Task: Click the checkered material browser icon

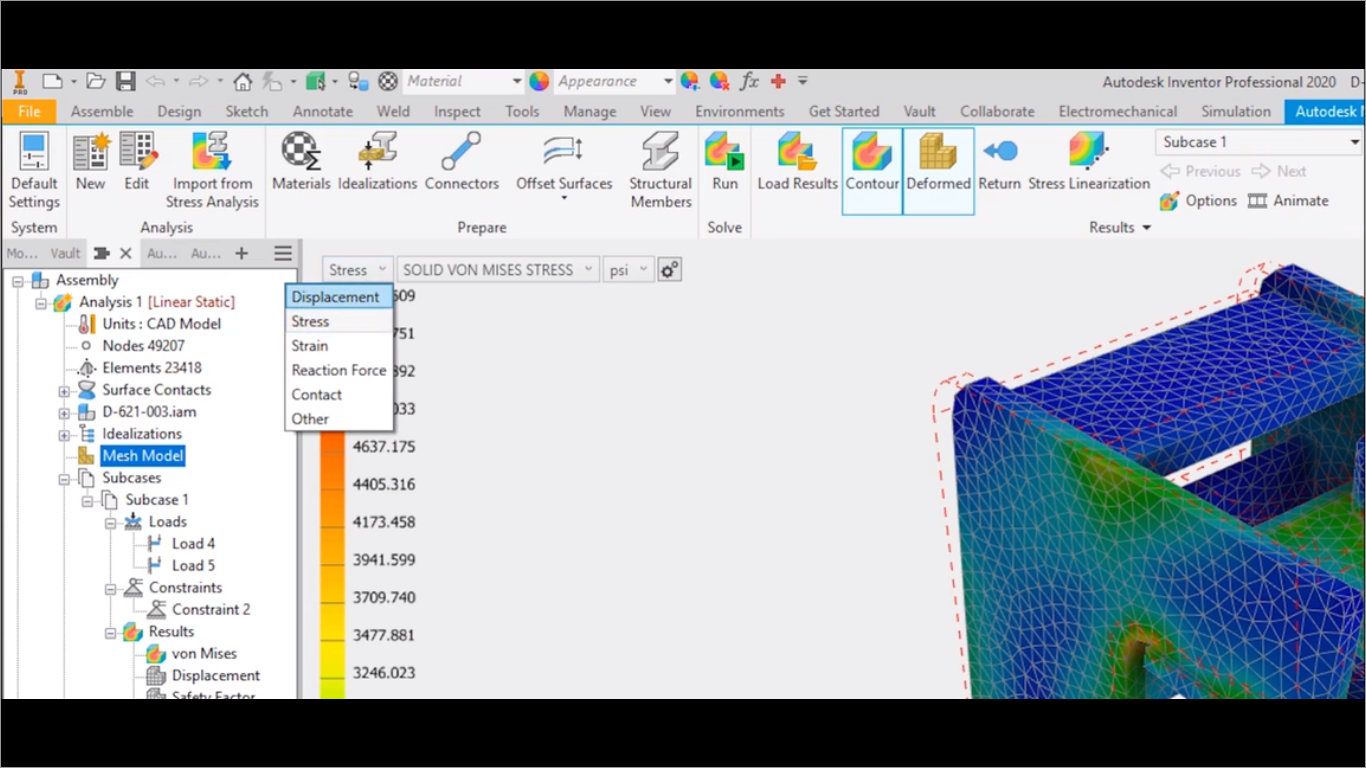Action: pos(388,81)
